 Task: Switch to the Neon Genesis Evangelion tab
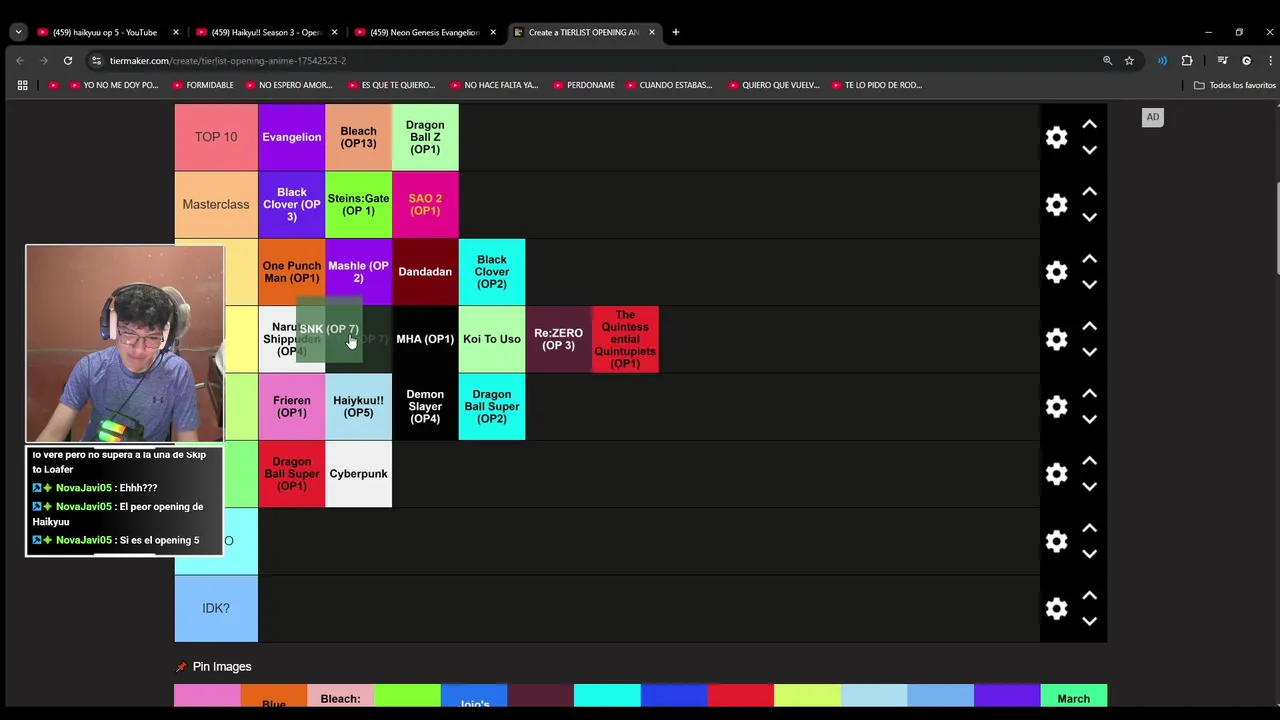[x=425, y=32]
